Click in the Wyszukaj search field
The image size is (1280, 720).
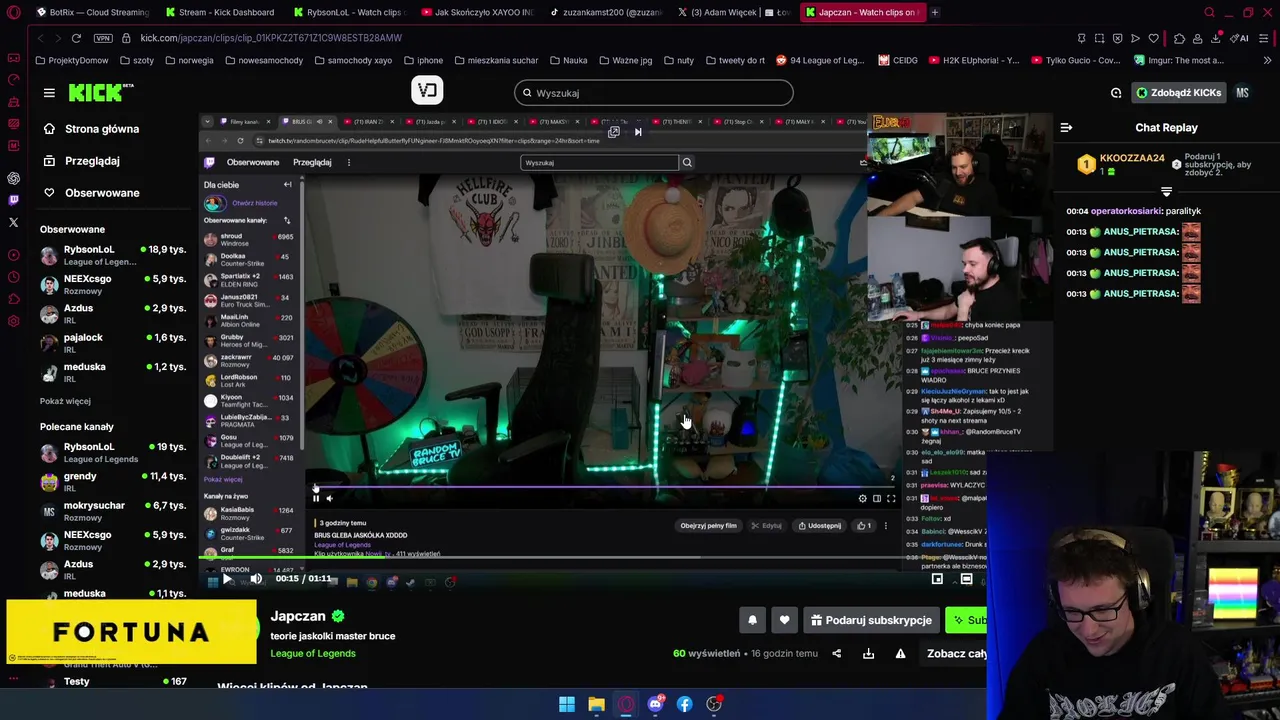click(654, 93)
